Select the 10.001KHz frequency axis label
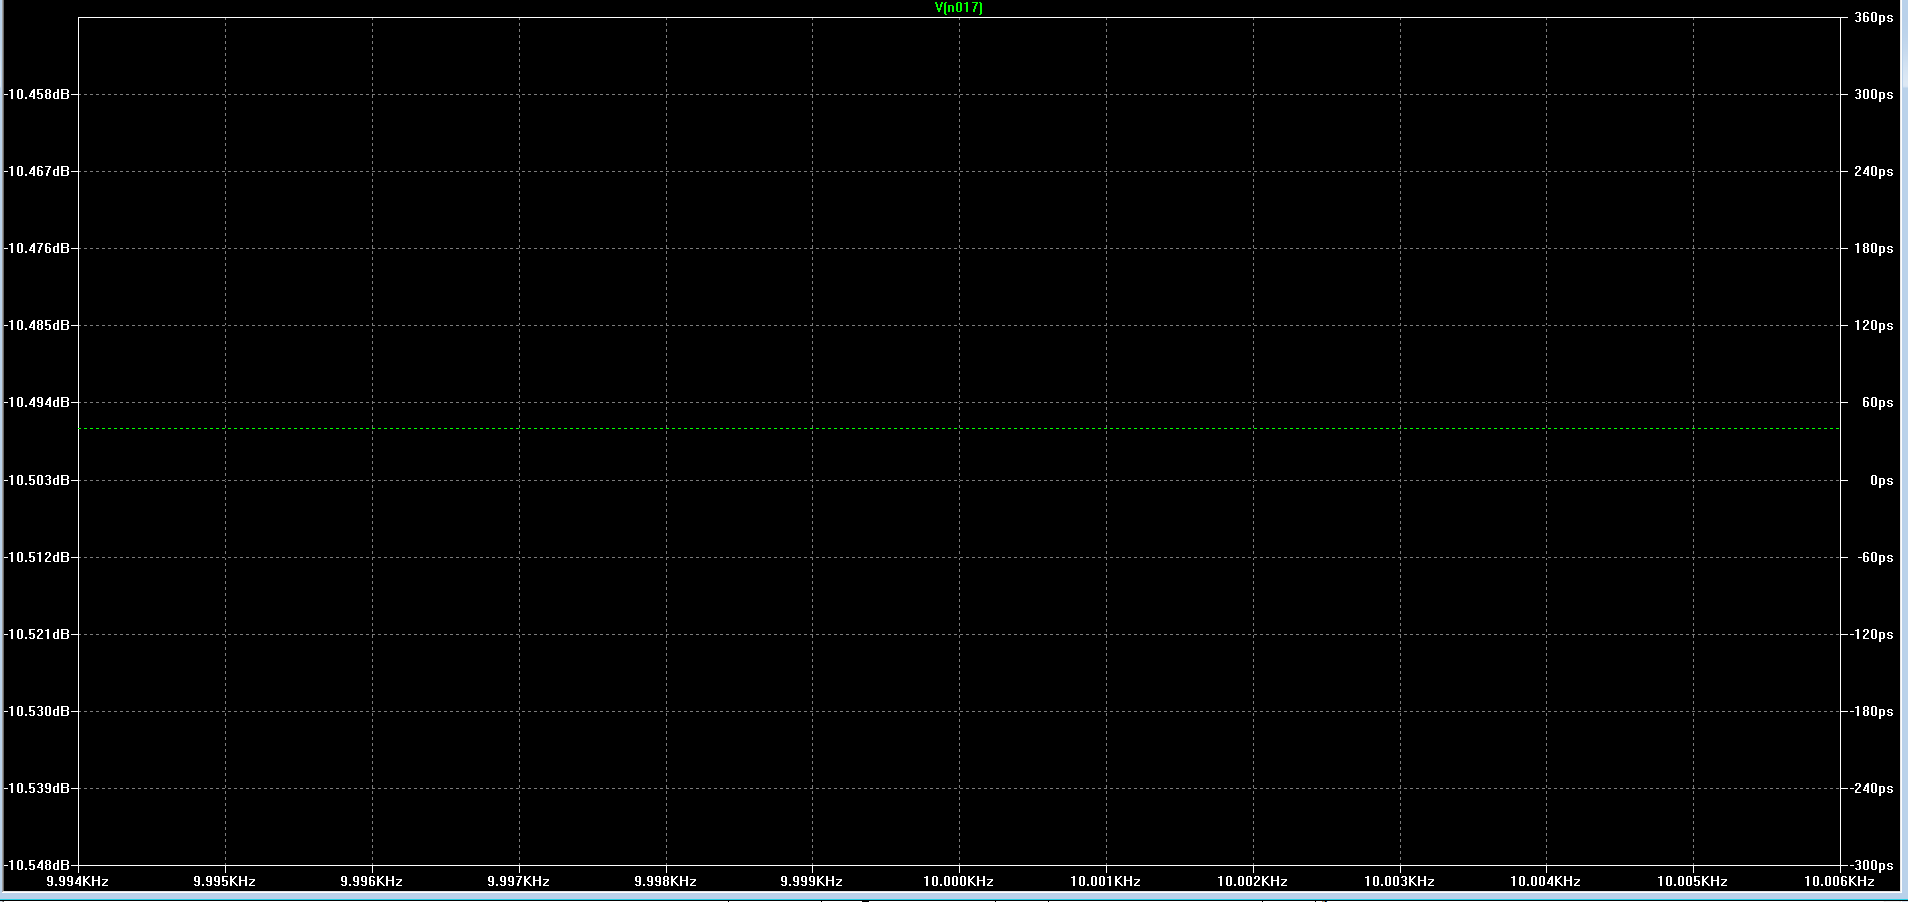This screenshot has height=902, width=1908. coord(1106,881)
